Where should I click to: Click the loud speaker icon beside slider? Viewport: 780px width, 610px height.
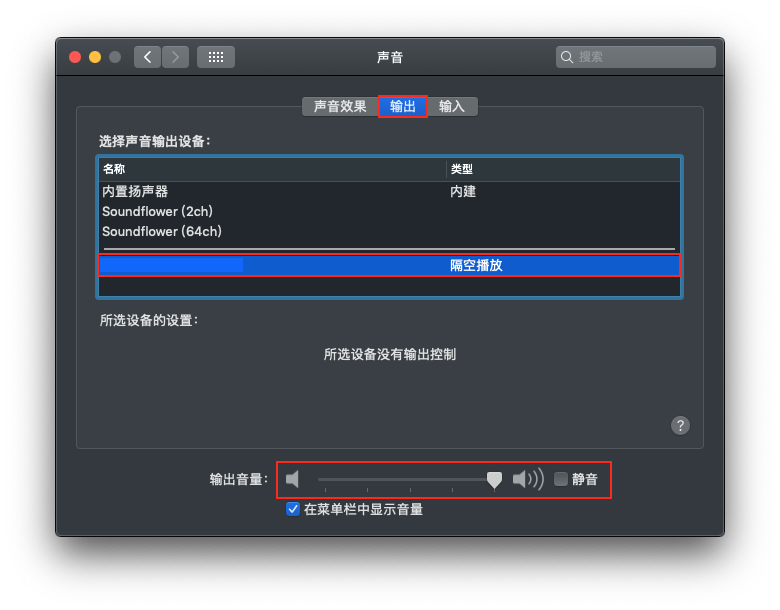[527, 480]
